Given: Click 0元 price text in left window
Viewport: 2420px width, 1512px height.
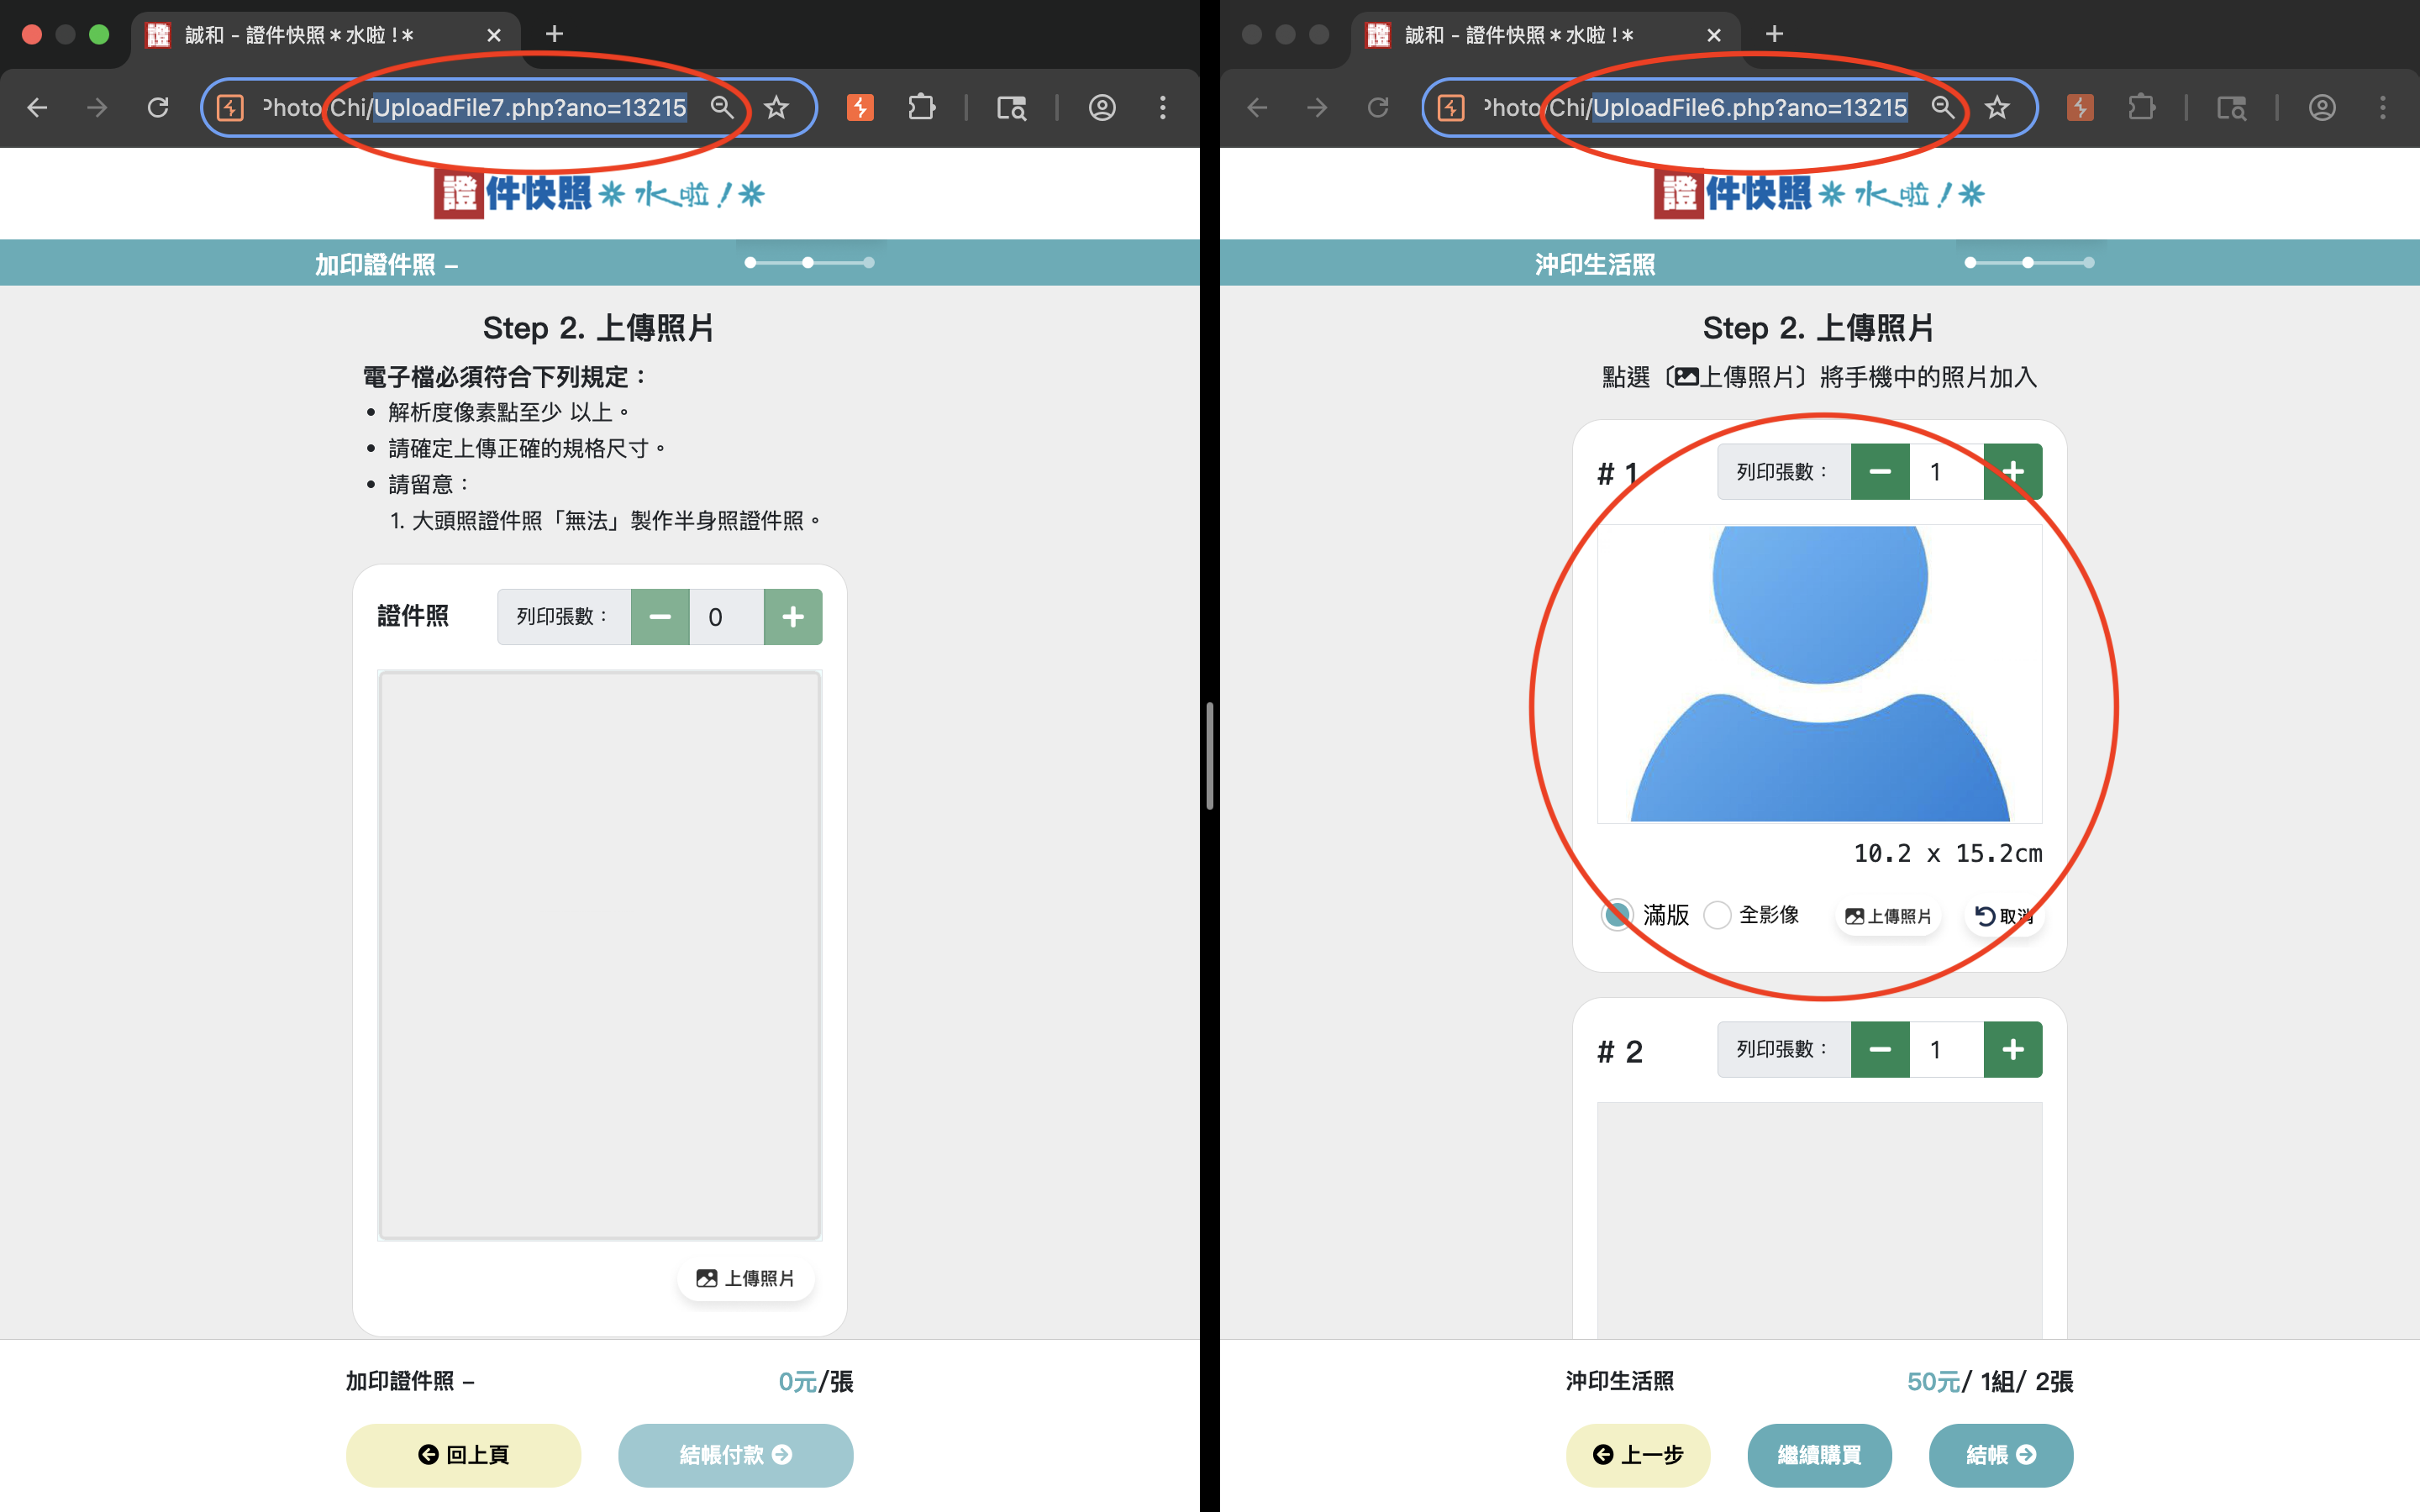Looking at the screenshot, I should tap(798, 1382).
